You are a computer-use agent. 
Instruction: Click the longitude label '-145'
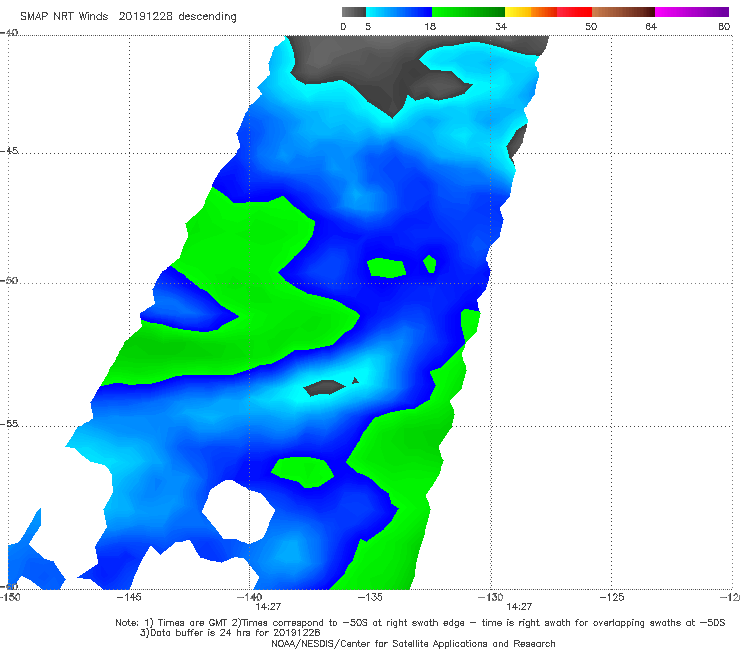(129, 597)
